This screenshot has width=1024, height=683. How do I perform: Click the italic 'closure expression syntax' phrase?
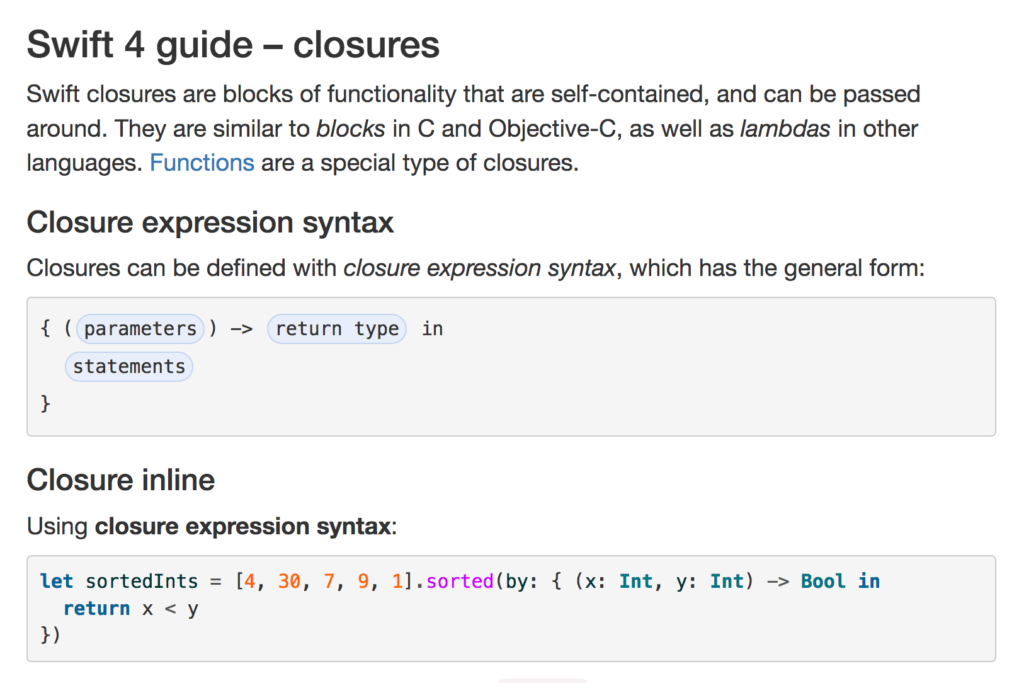pyautogui.click(x=479, y=268)
